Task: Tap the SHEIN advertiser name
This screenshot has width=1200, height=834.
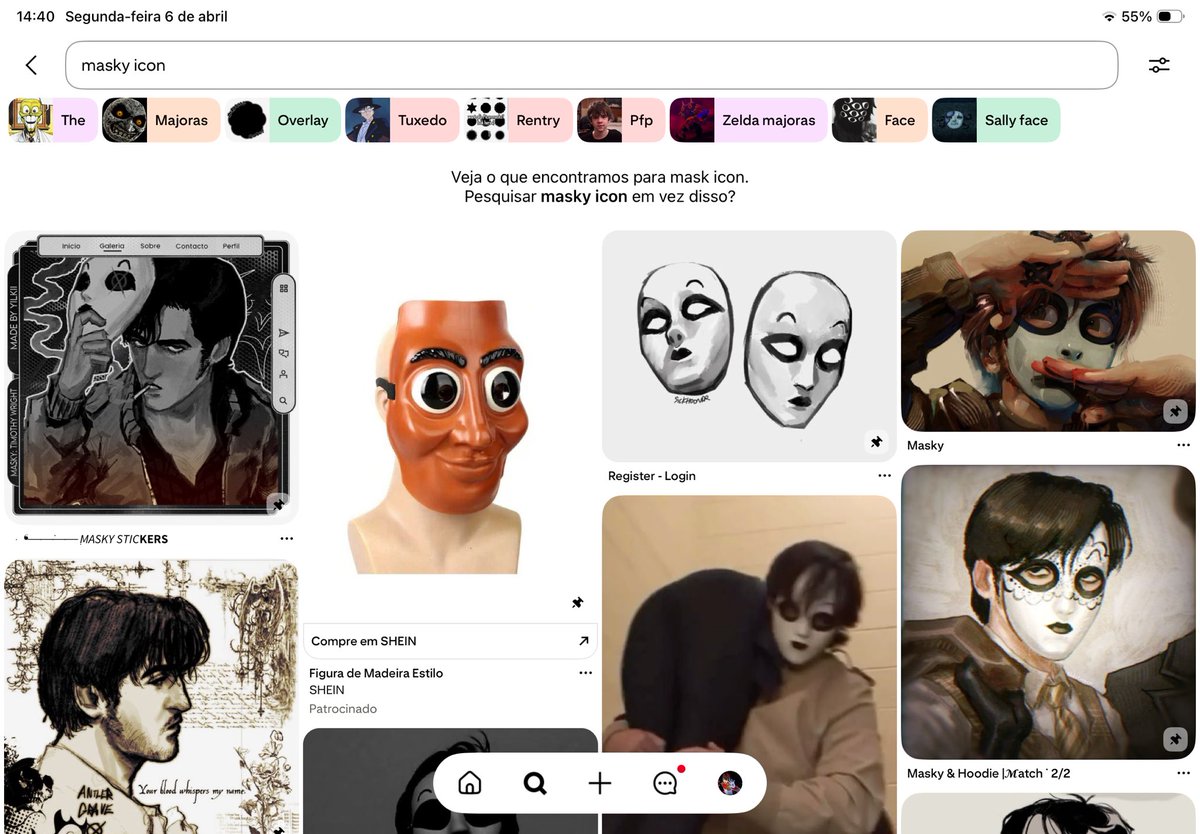Action: tap(327, 690)
